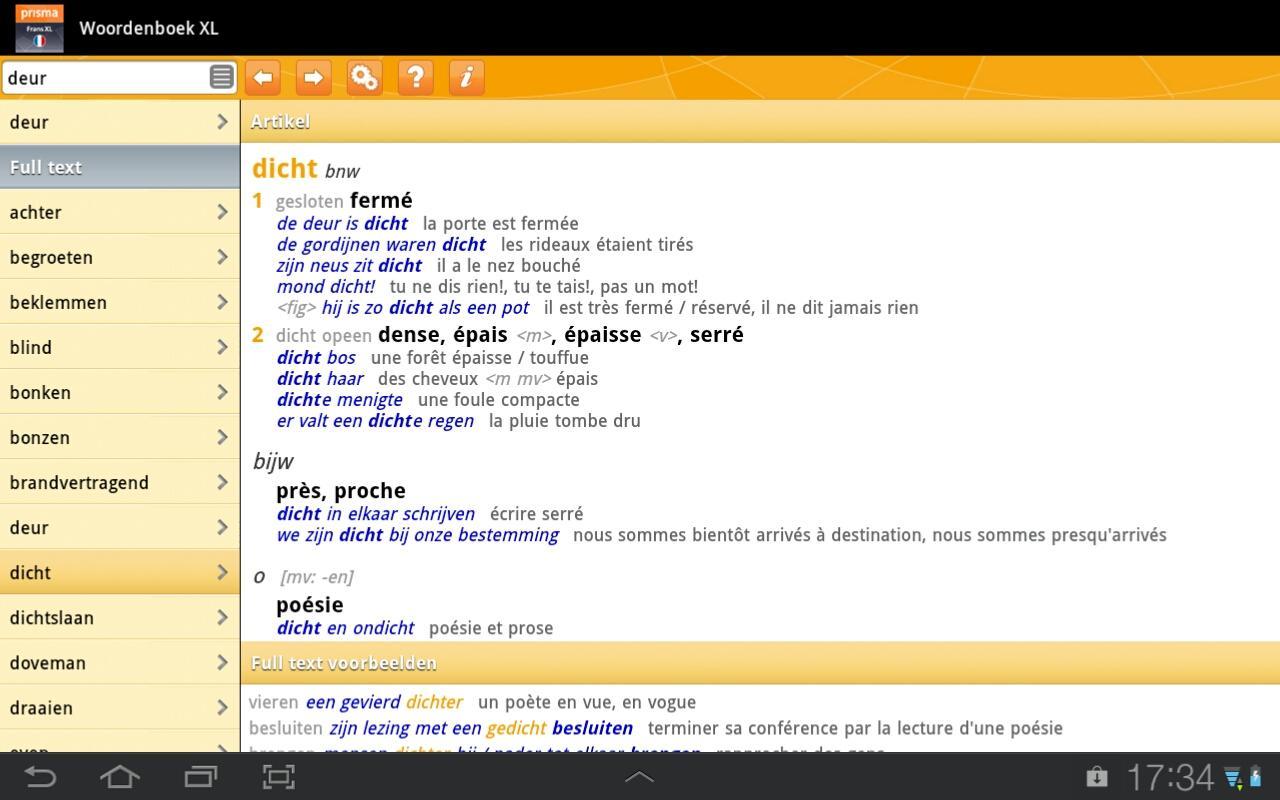Viewport: 1280px width, 800px height.
Task: Go forward with orange right arrow
Action: pyautogui.click(x=313, y=77)
